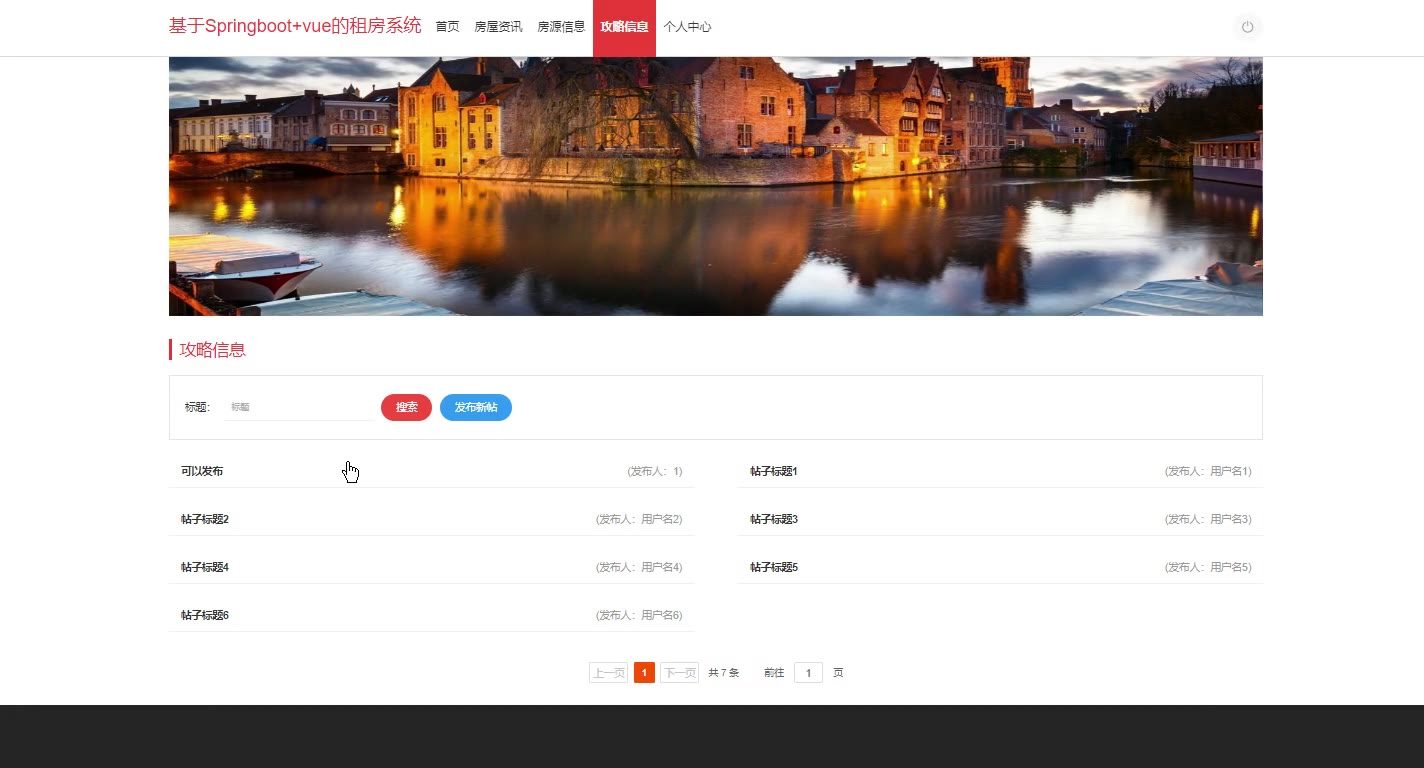Select page 1 in pagination

tap(644, 673)
